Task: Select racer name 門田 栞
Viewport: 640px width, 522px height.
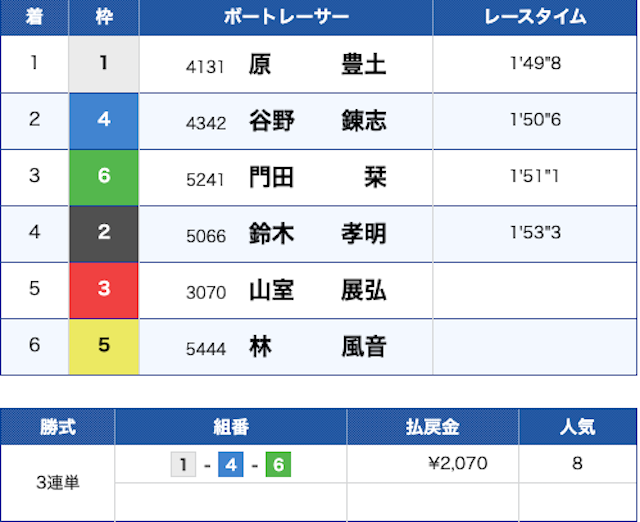Action: click(317, 177)
